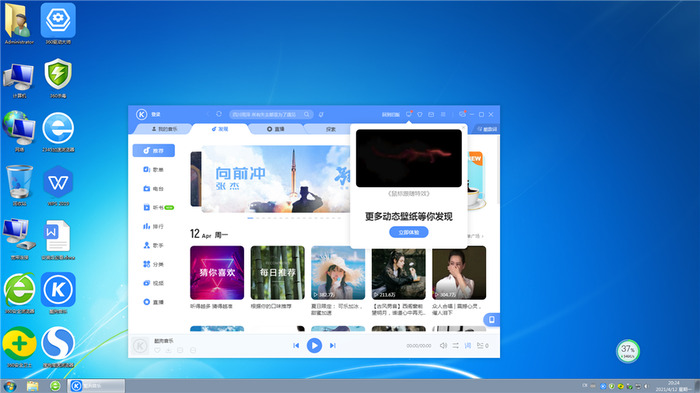The image size is (700, 393).
Task: Mute audio using the volume speaker icon
Action: coord(443,346)
